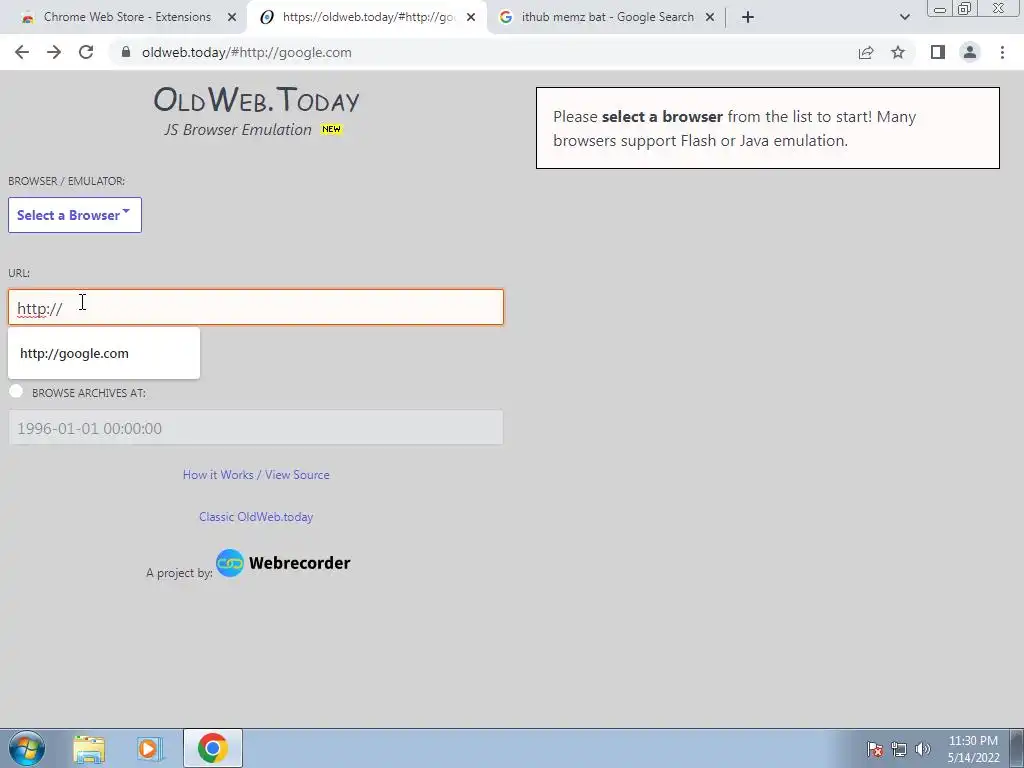Open the volume speaker tray icon
The width and height of the screenshot is (1024, 768).
pyautogui.click(x=922, y=749)
